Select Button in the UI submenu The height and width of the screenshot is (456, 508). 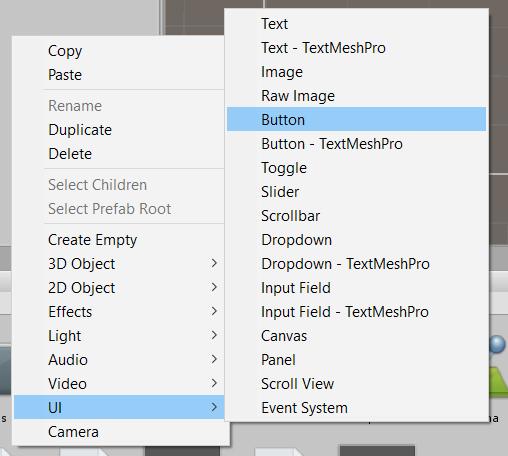pyautogui.click(x=356, y=119)
